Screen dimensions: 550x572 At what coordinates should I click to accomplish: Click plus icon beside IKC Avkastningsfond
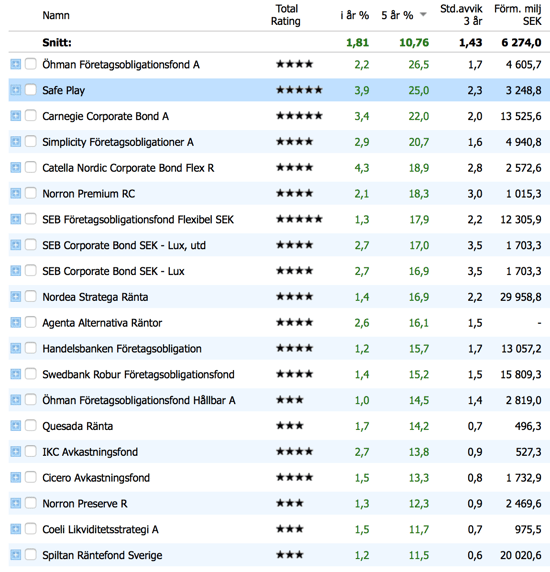15,452
